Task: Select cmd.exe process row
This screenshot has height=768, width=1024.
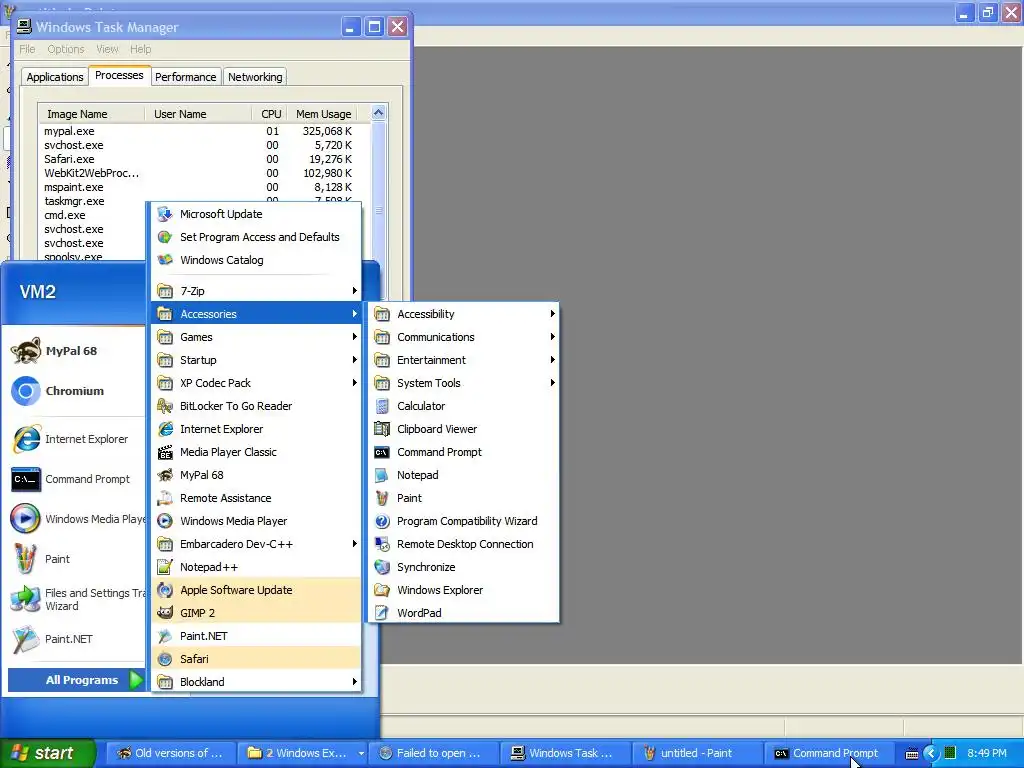Action: [93, 216]
